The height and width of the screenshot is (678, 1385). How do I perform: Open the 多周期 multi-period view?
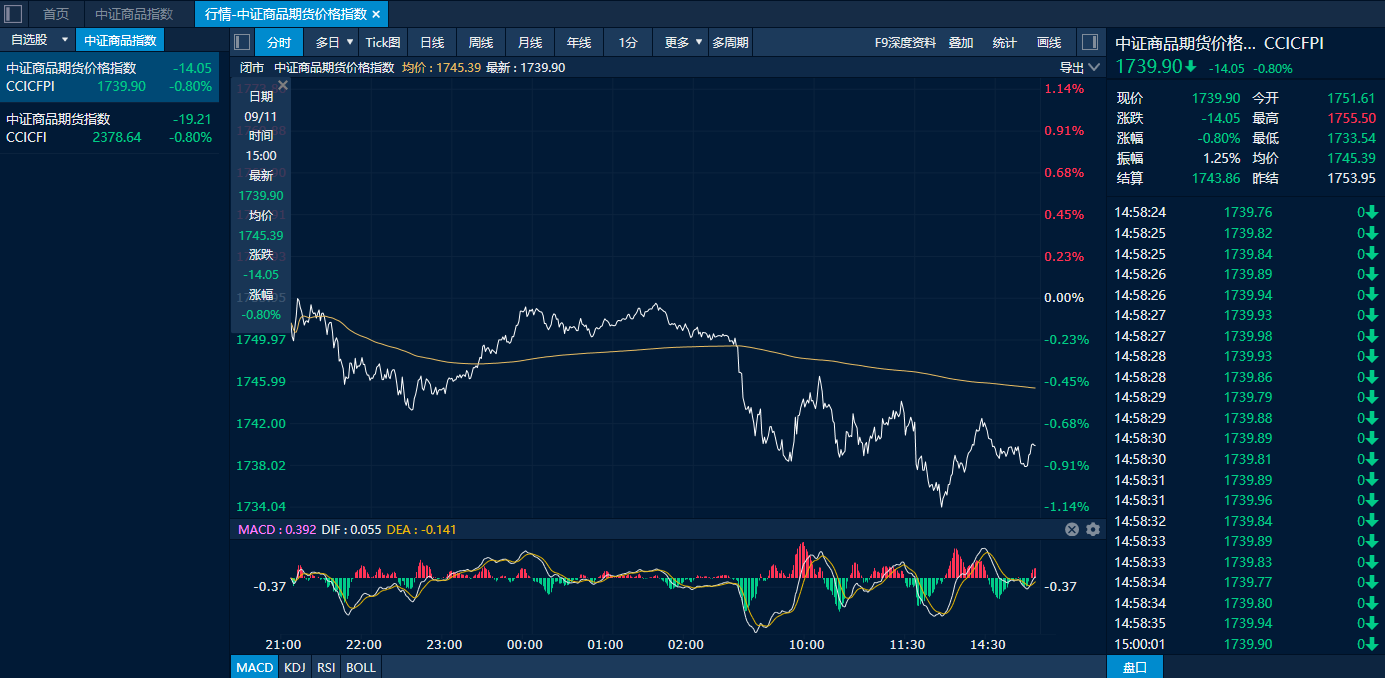pos(731,42)
